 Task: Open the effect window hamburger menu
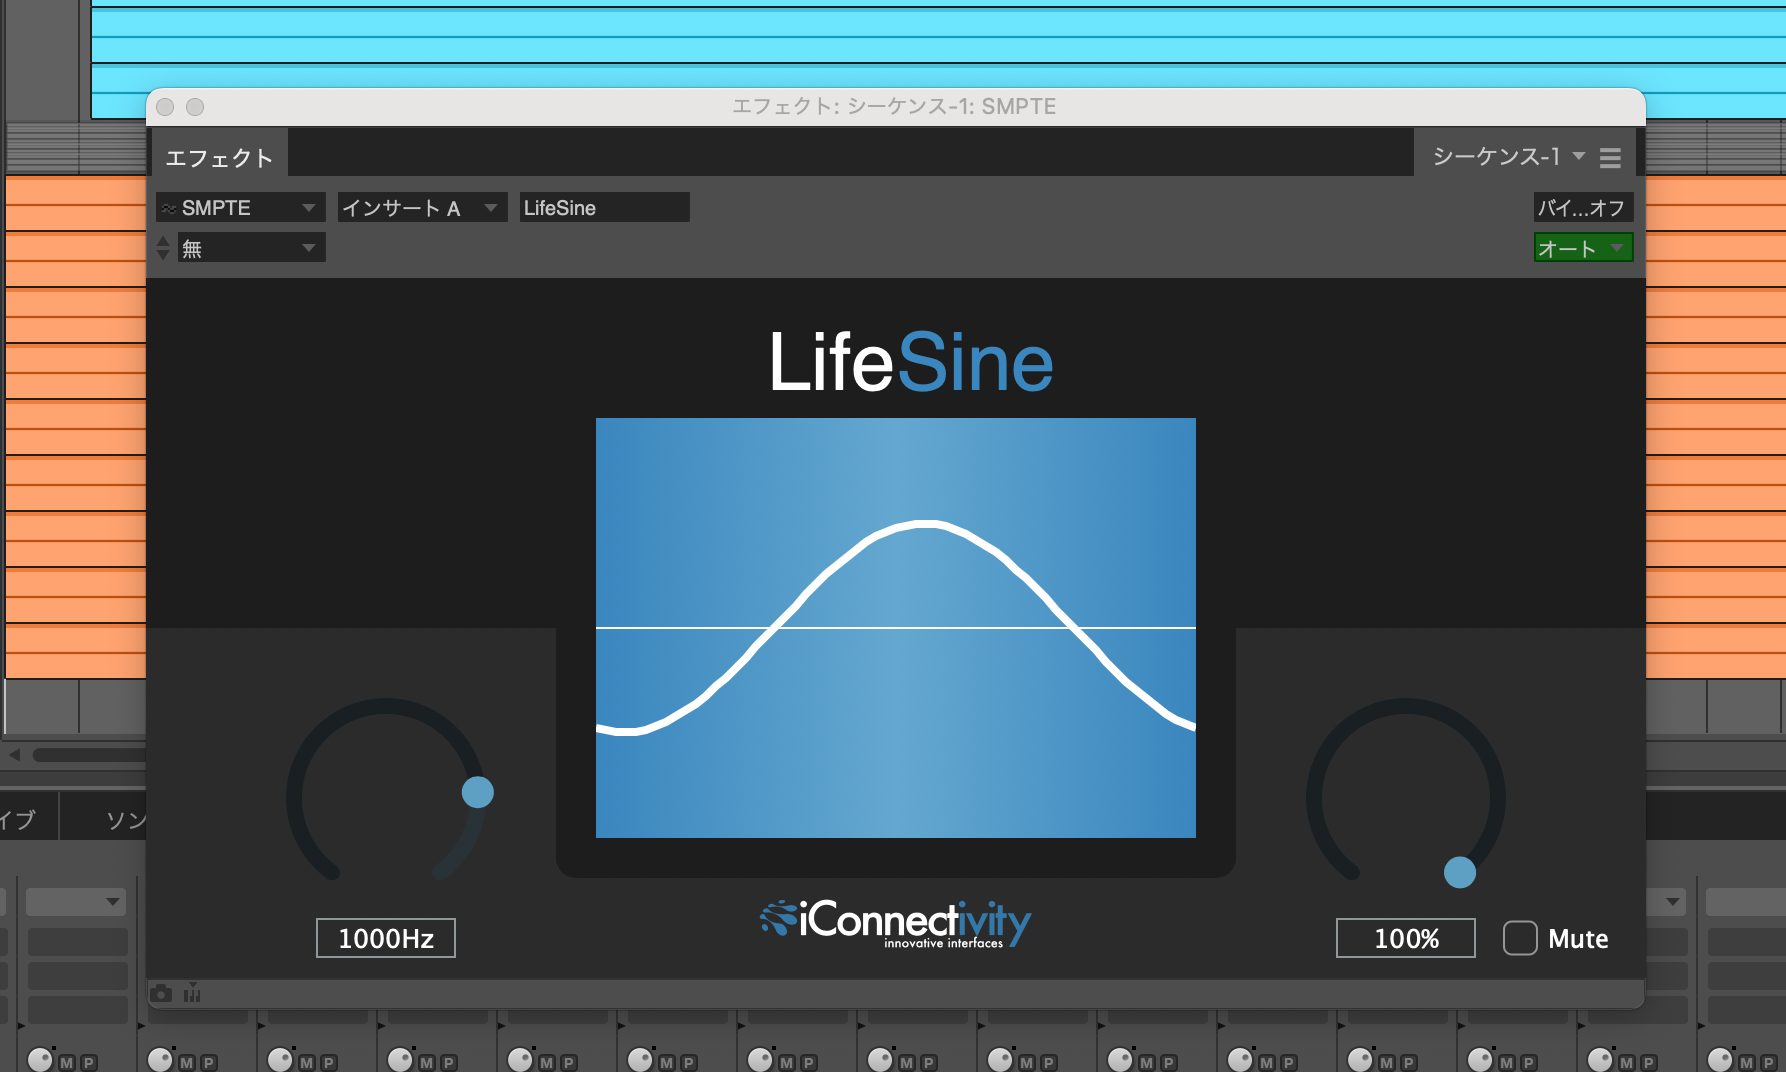coord(1610,158)
